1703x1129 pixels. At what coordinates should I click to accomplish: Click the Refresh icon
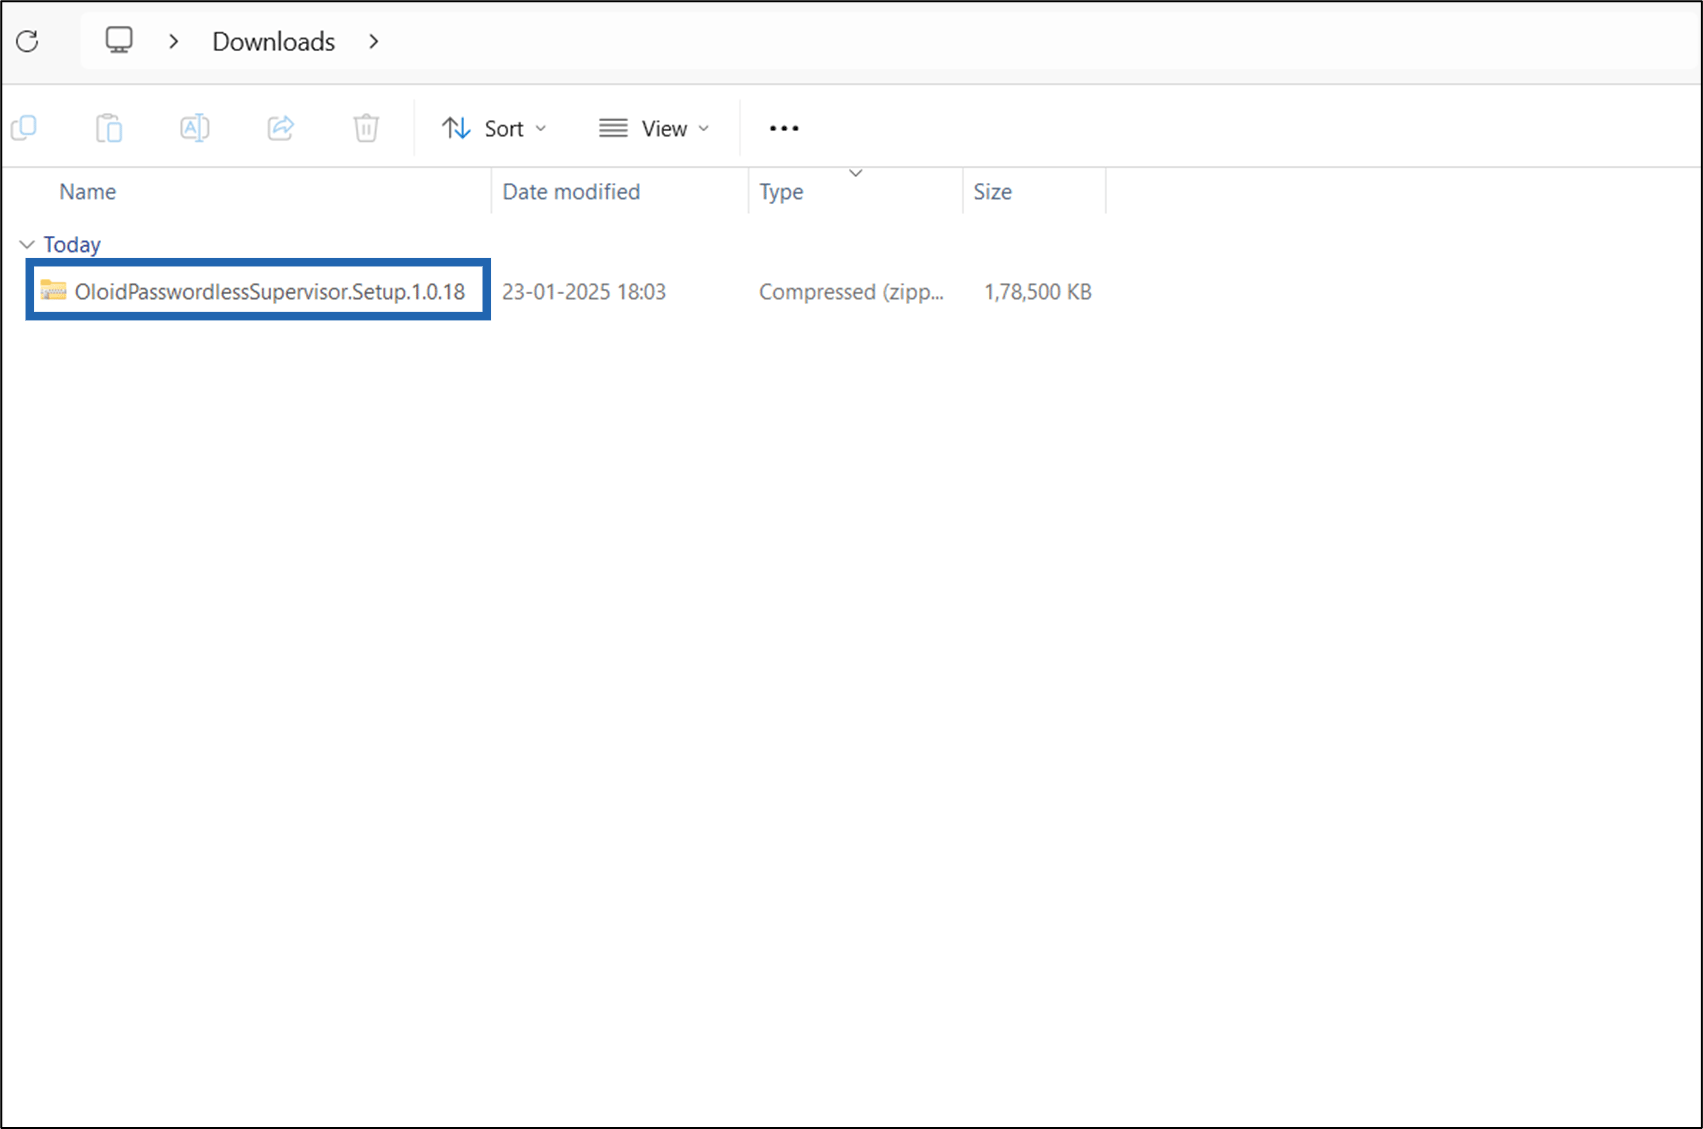point(28,41)
